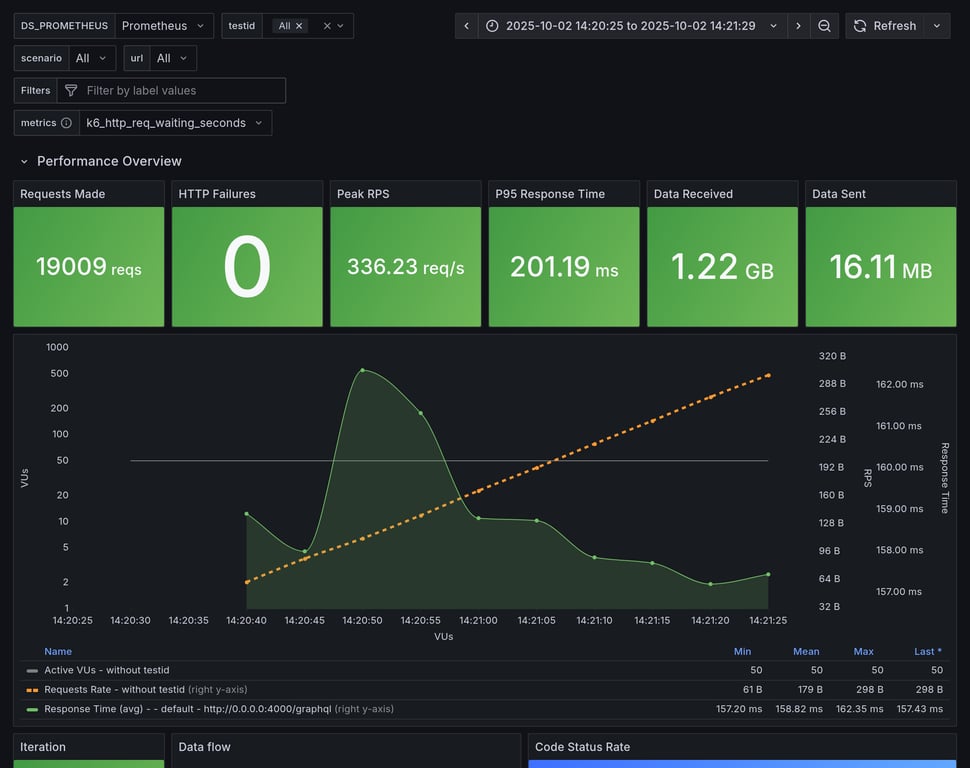The width and height of the screenshot is (970, 768).
Task: Click the Refresh button
Action: [x=884, y=26]
